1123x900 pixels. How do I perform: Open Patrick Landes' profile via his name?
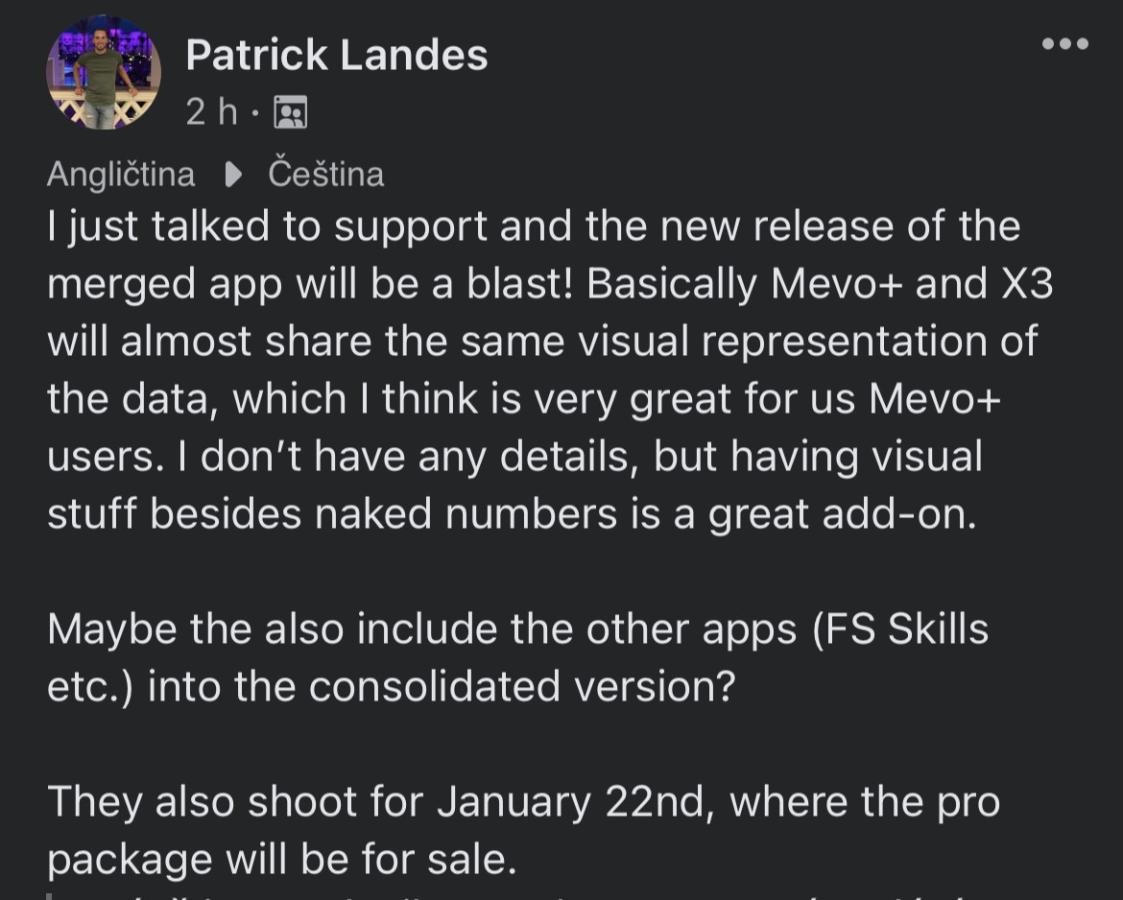click(x=336, y=55)
